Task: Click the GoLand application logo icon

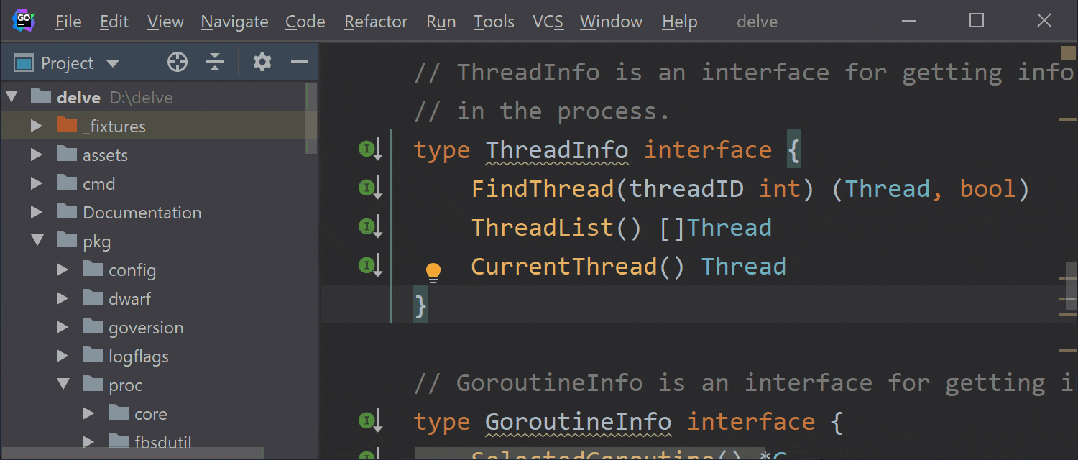Action: (x=24, y=19)
